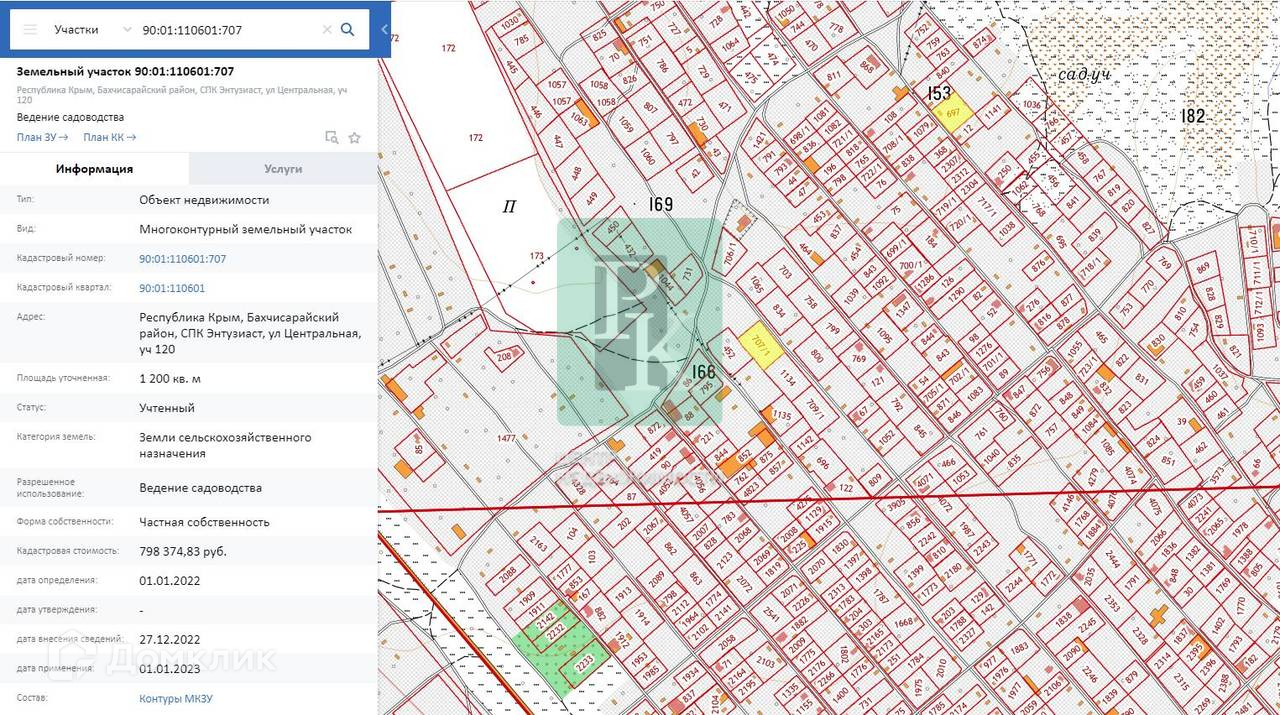The image size is (1280, 715).
Task: Click the find-on-map icon beside the star
Action: [332, 138]
